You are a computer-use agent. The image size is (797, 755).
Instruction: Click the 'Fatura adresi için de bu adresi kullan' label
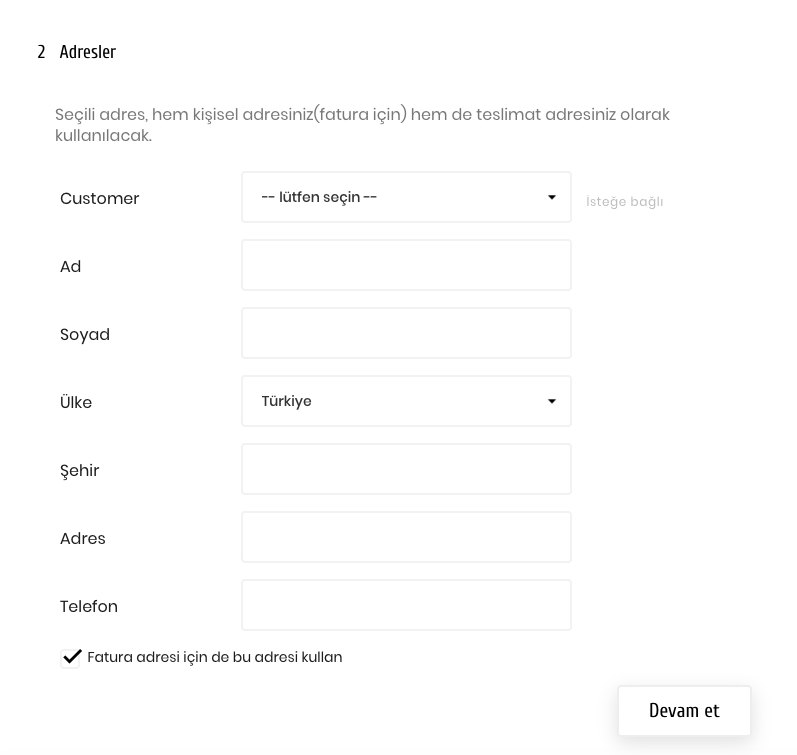point(214,657)
